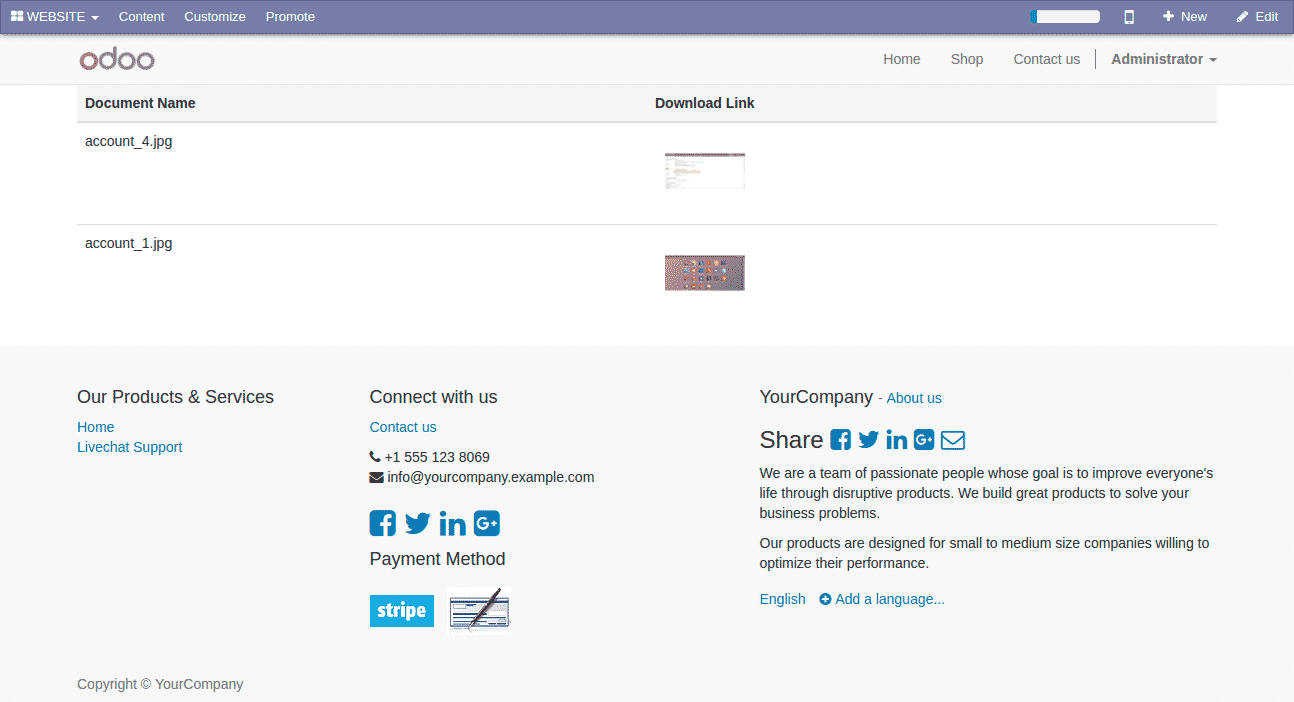Expand the Administrator user dropdown

[x=1164, y=59]
